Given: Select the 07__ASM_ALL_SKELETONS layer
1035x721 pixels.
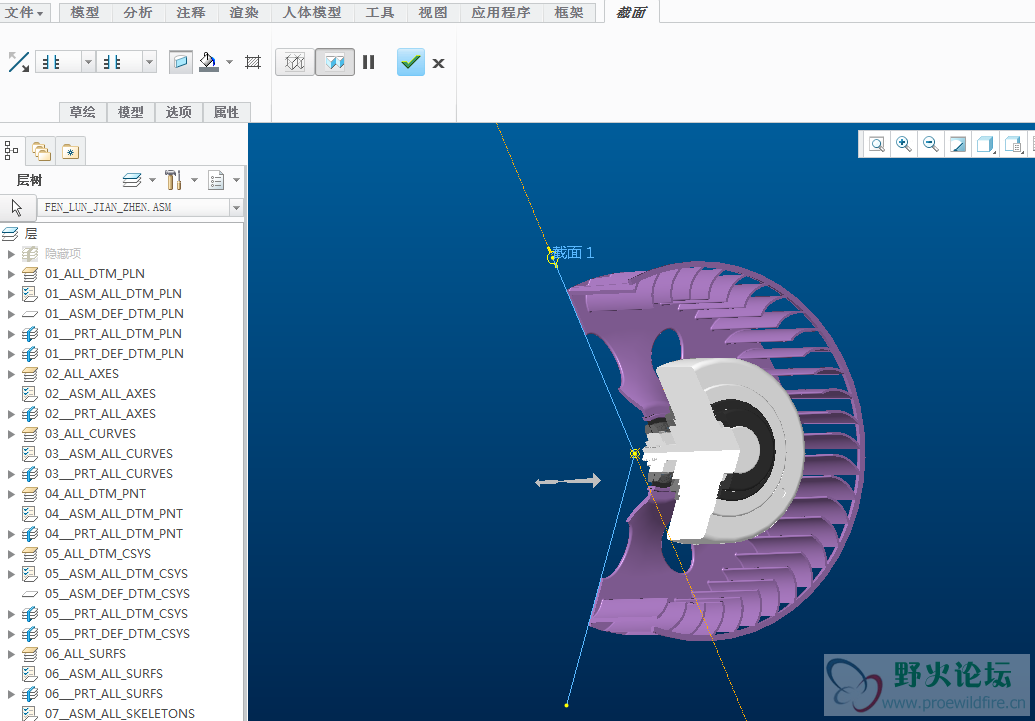Looking at the screenshot, I should (119, 713).
